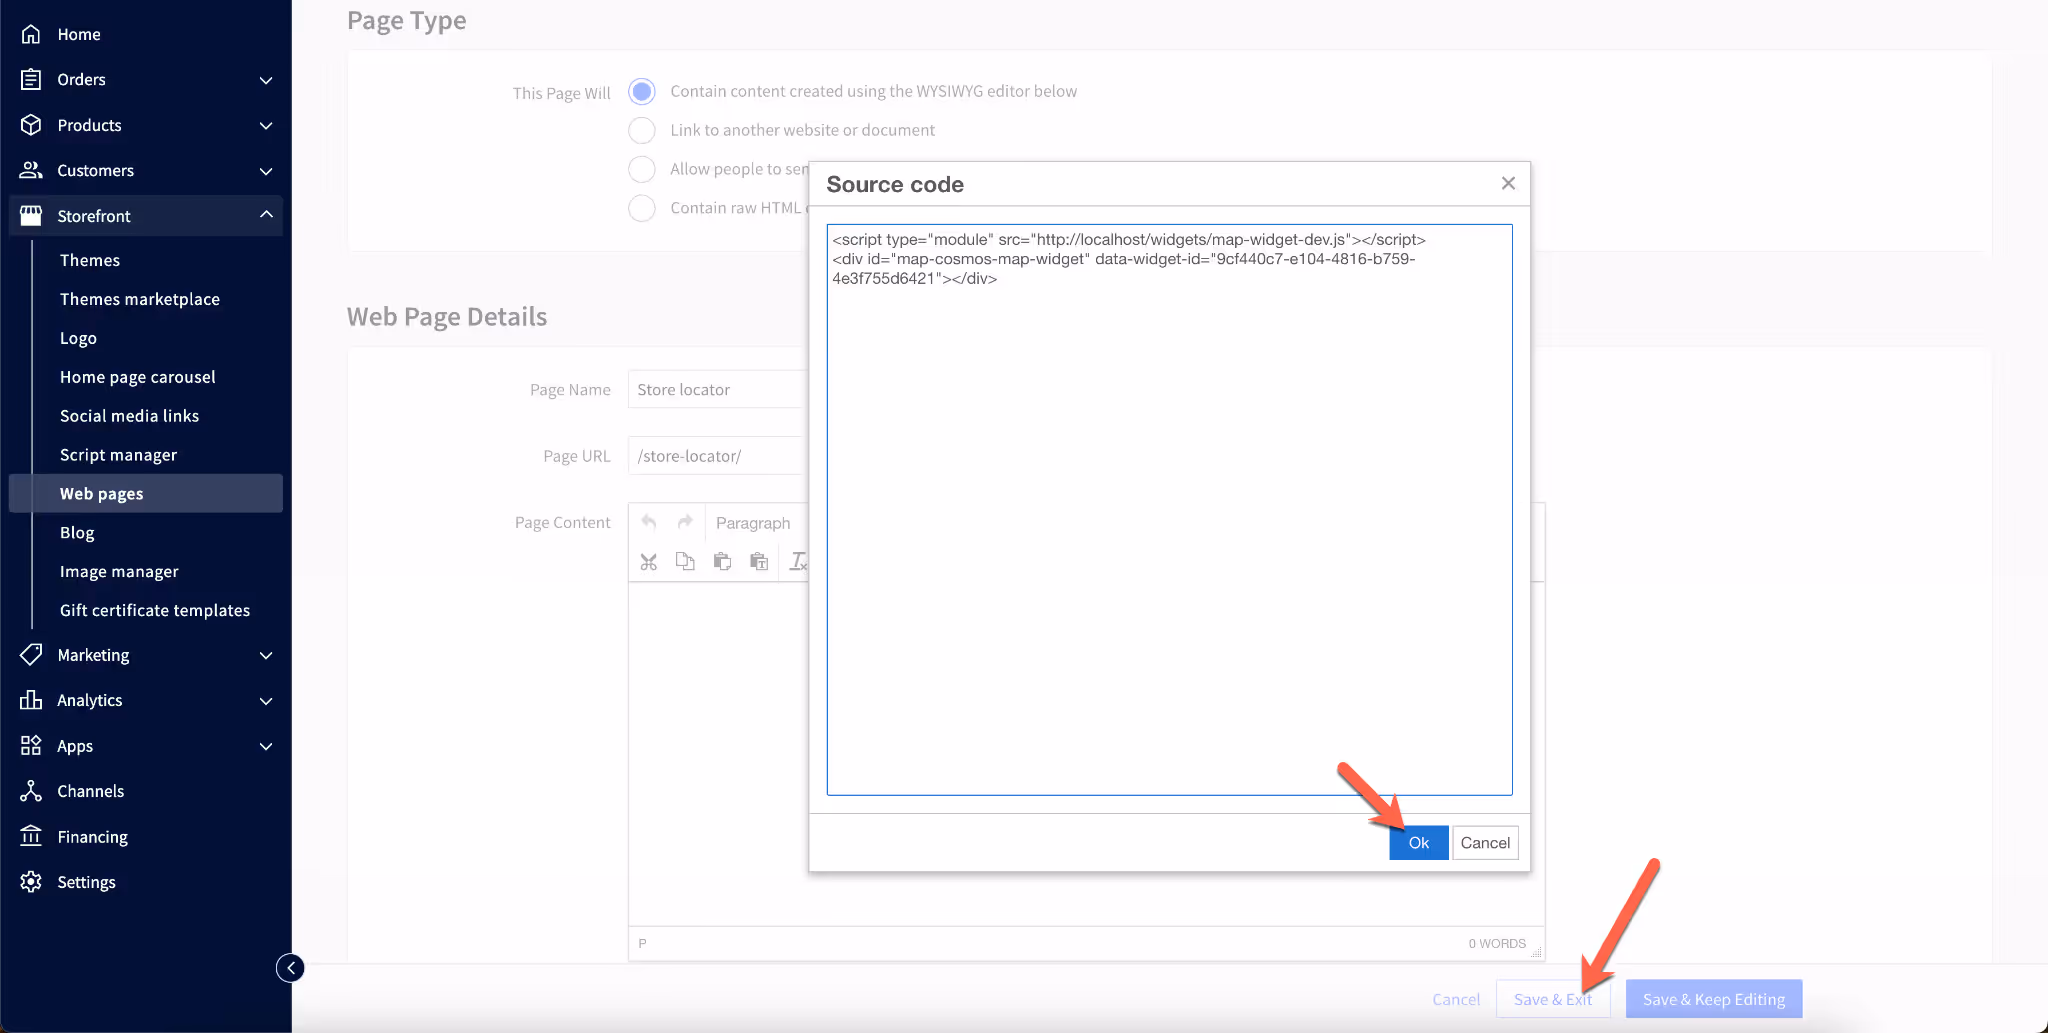Click the Copy icon in editor toolbar
The image size is (2048, 1033).
(685, 562)
